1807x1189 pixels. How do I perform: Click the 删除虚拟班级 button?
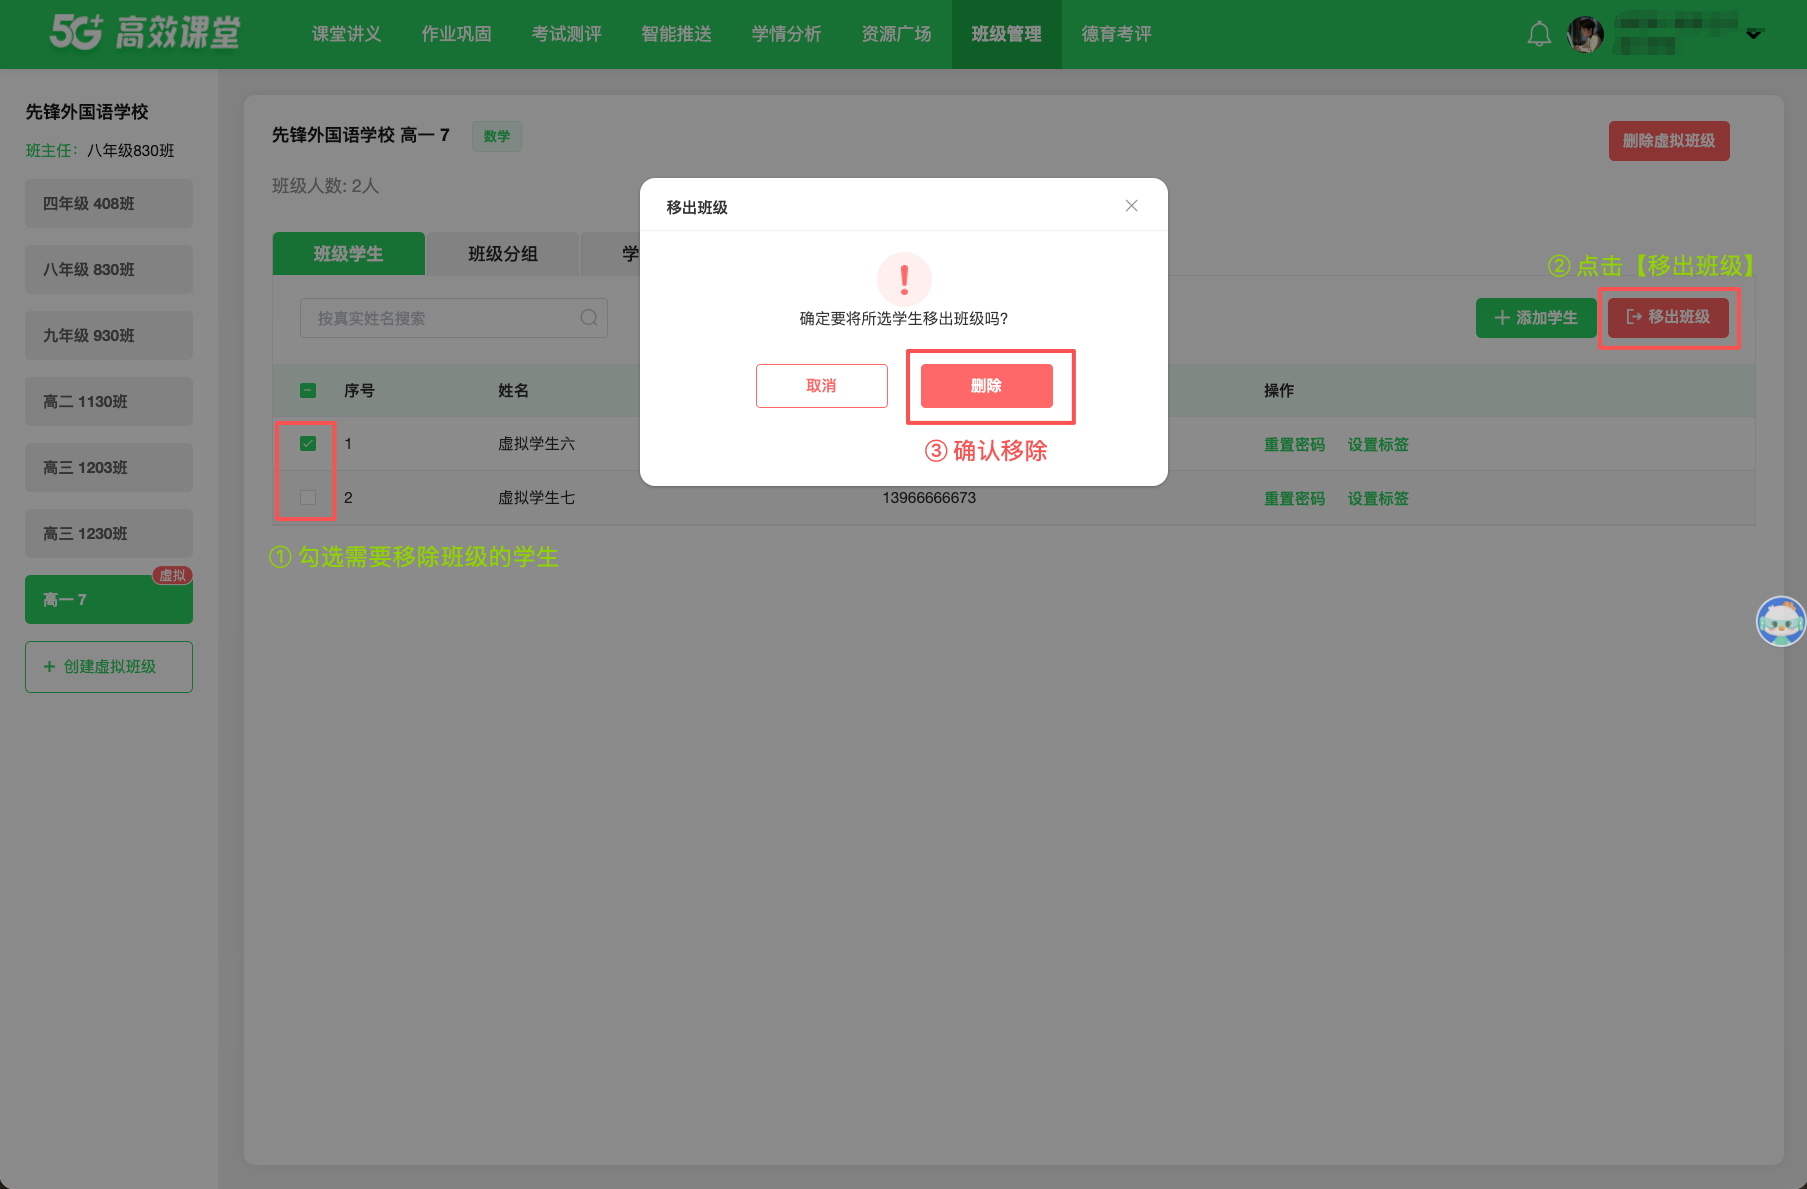[x=1669, y=141]
